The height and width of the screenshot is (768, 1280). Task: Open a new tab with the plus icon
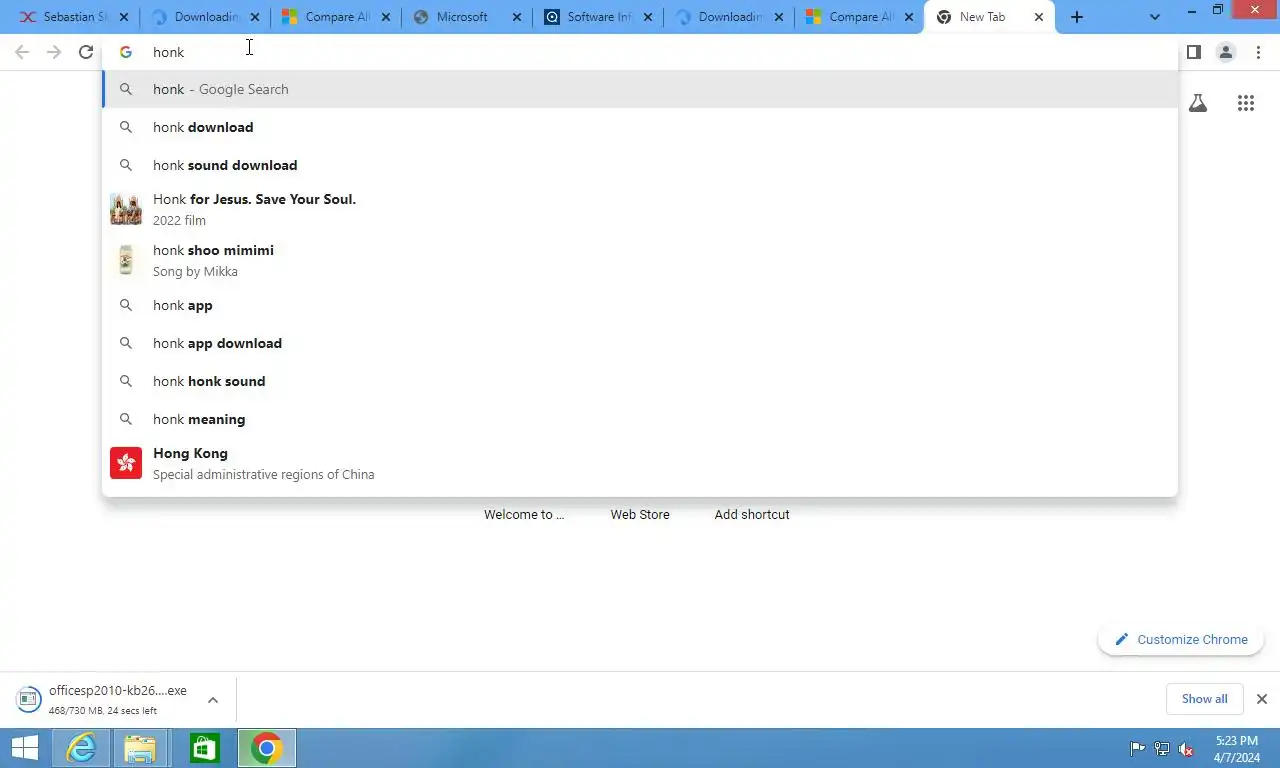(x=1077, y=17)
